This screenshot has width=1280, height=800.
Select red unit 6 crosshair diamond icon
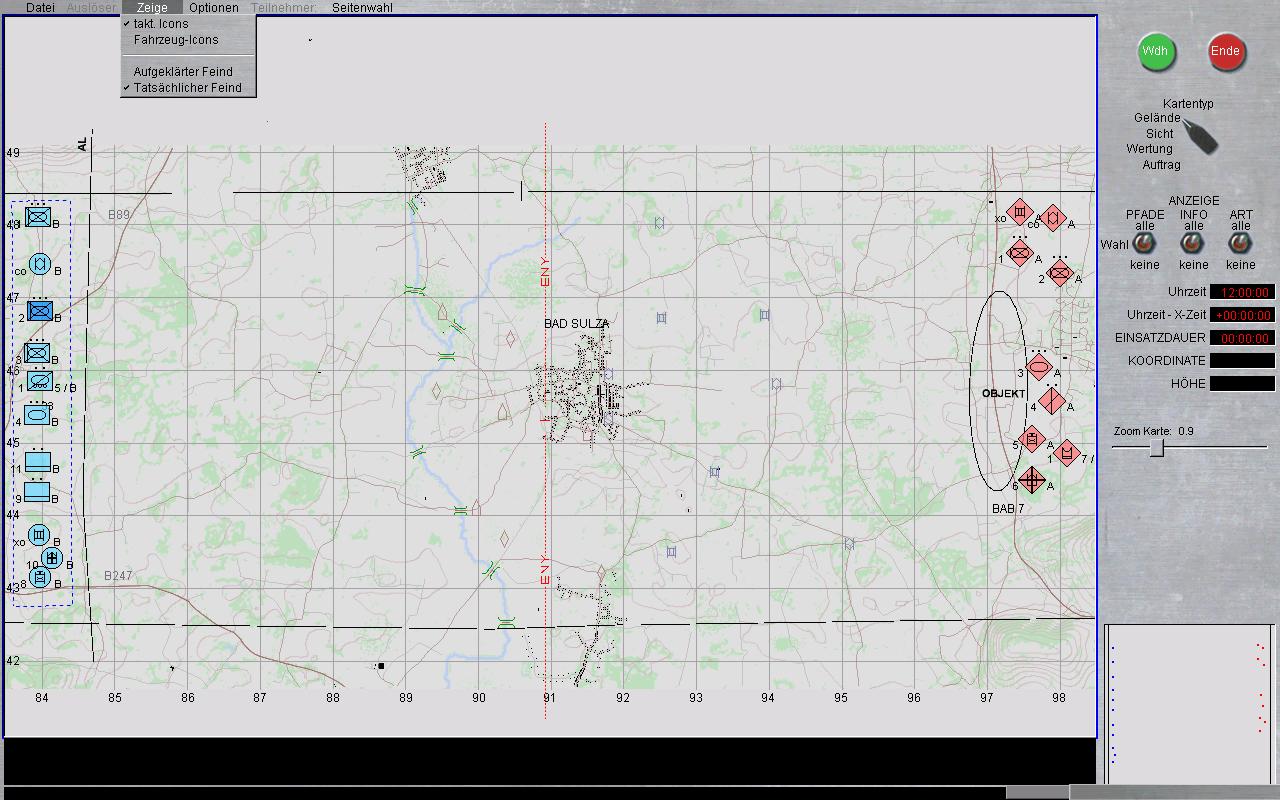[x=1032, y=481]
